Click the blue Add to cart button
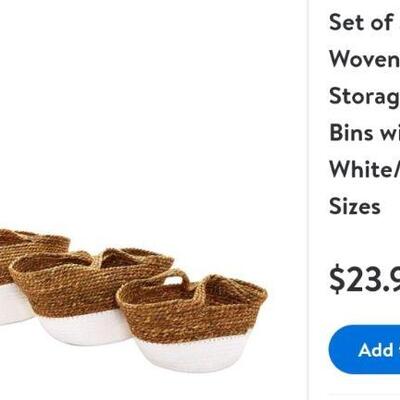Viewport: 400px width, 400px height. (x=364, y=349)
